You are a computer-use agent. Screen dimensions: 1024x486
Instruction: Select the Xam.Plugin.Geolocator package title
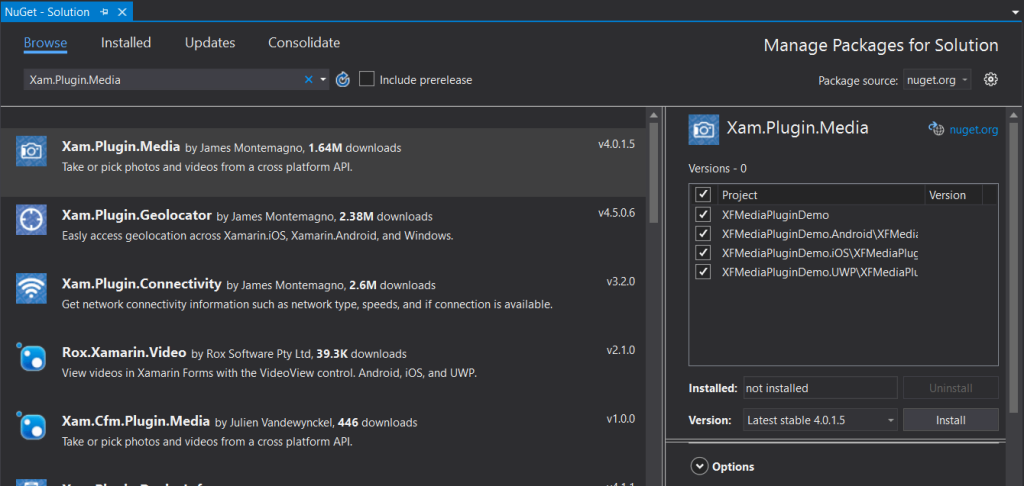(x=136, y=215)
